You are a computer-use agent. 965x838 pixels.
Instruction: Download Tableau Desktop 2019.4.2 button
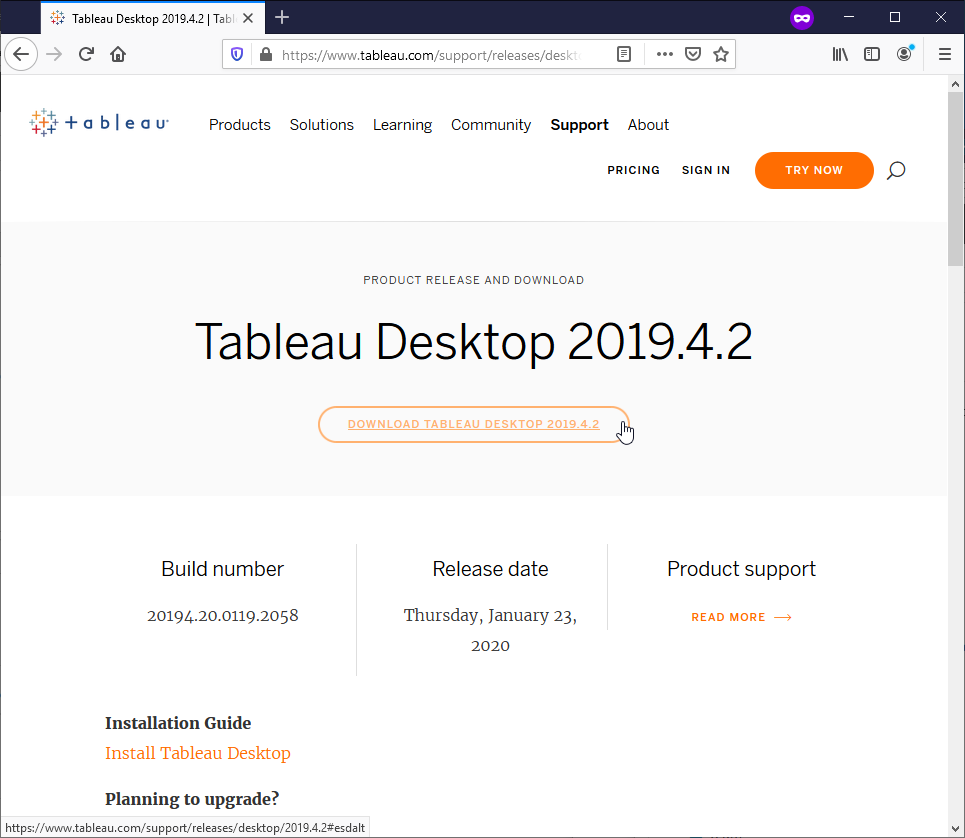[474, 425]
